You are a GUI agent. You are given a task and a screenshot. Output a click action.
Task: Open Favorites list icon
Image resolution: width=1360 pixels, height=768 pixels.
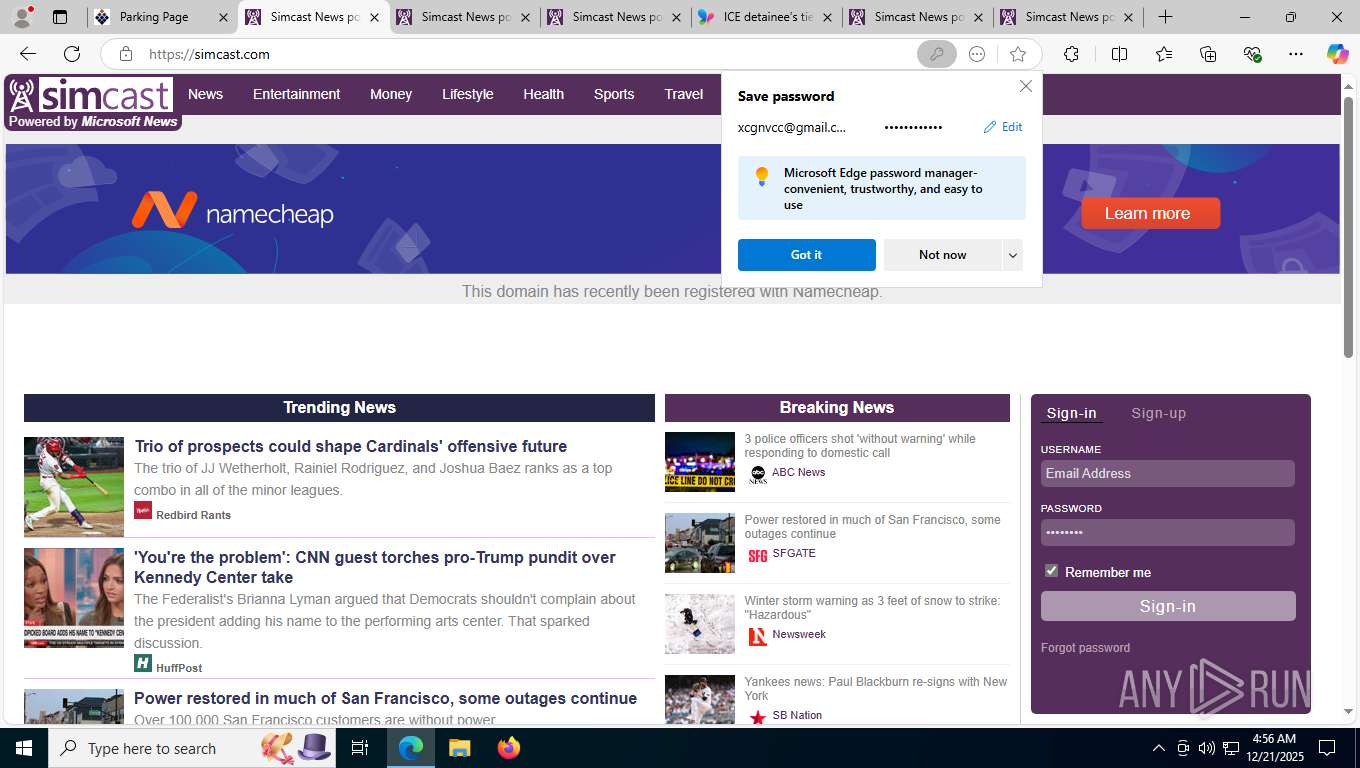pyautogui.click(x=1164, y=54)
